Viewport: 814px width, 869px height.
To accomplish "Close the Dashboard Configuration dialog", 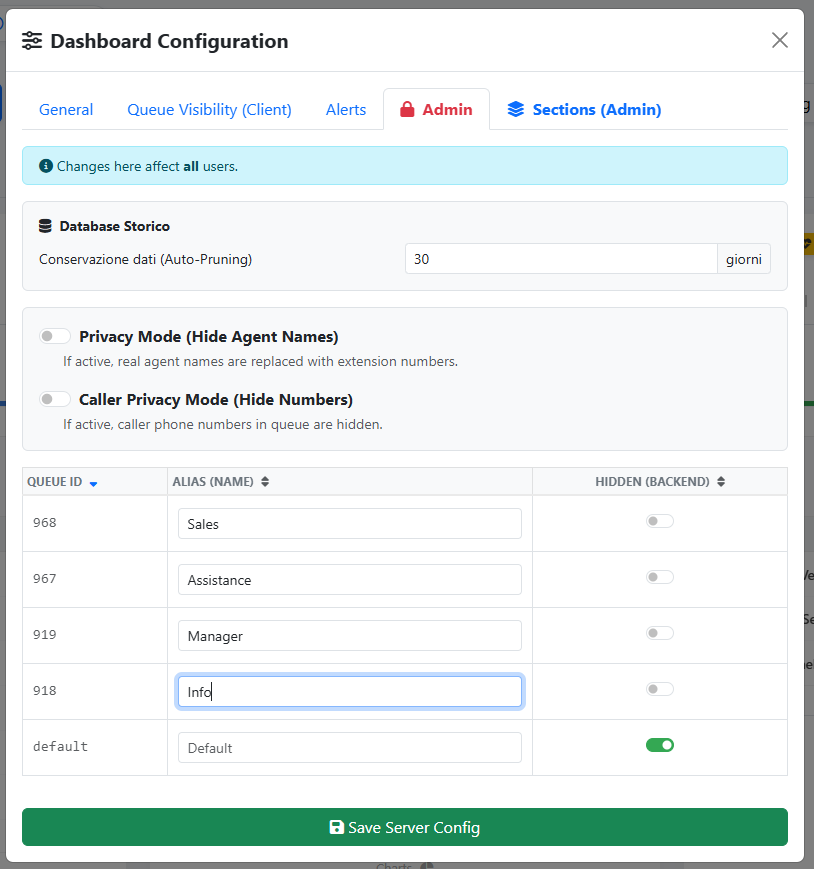I will point(779,40).
